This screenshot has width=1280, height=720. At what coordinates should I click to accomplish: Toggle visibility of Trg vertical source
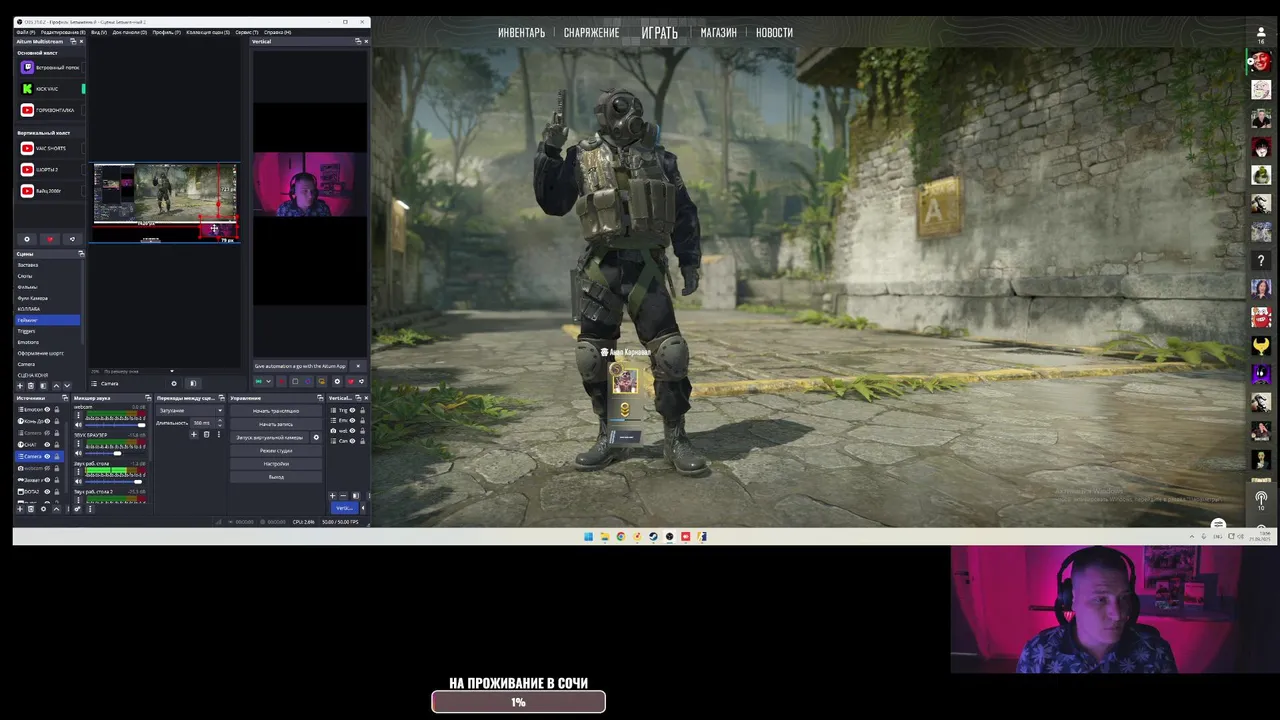tap(352, 410)
